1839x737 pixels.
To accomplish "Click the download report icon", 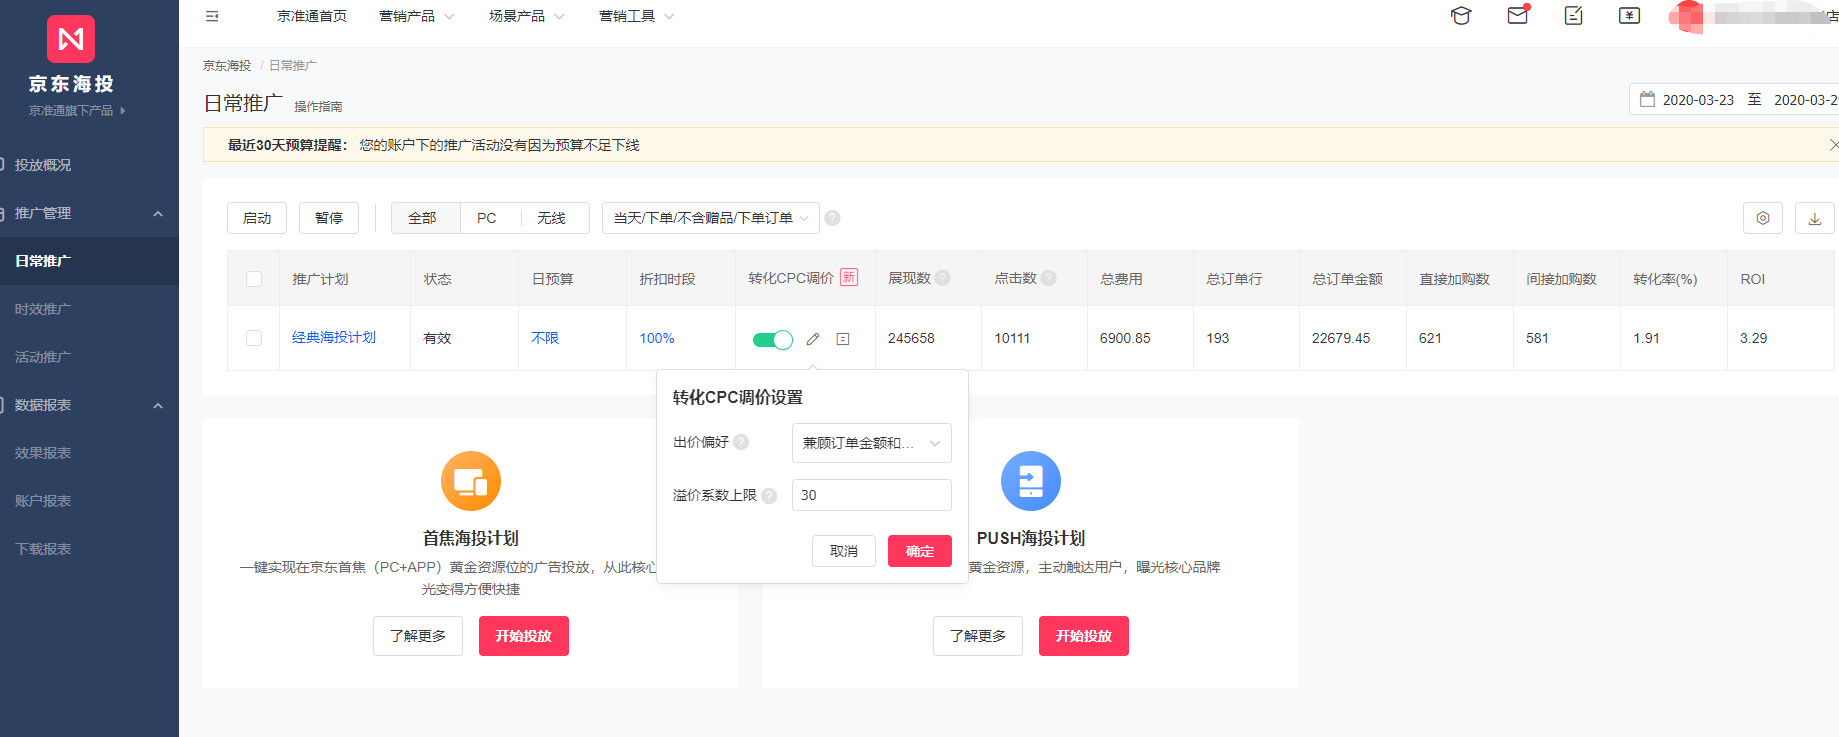I will pyautogui.click(x=1815, y=218).
